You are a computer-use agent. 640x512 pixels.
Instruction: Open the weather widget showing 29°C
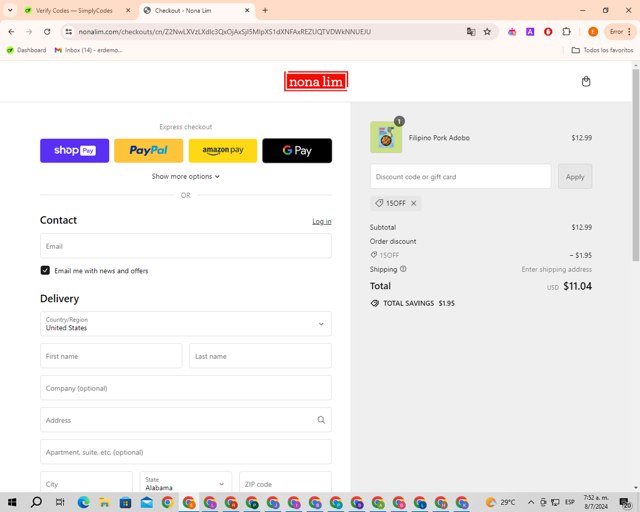[500, 502]
